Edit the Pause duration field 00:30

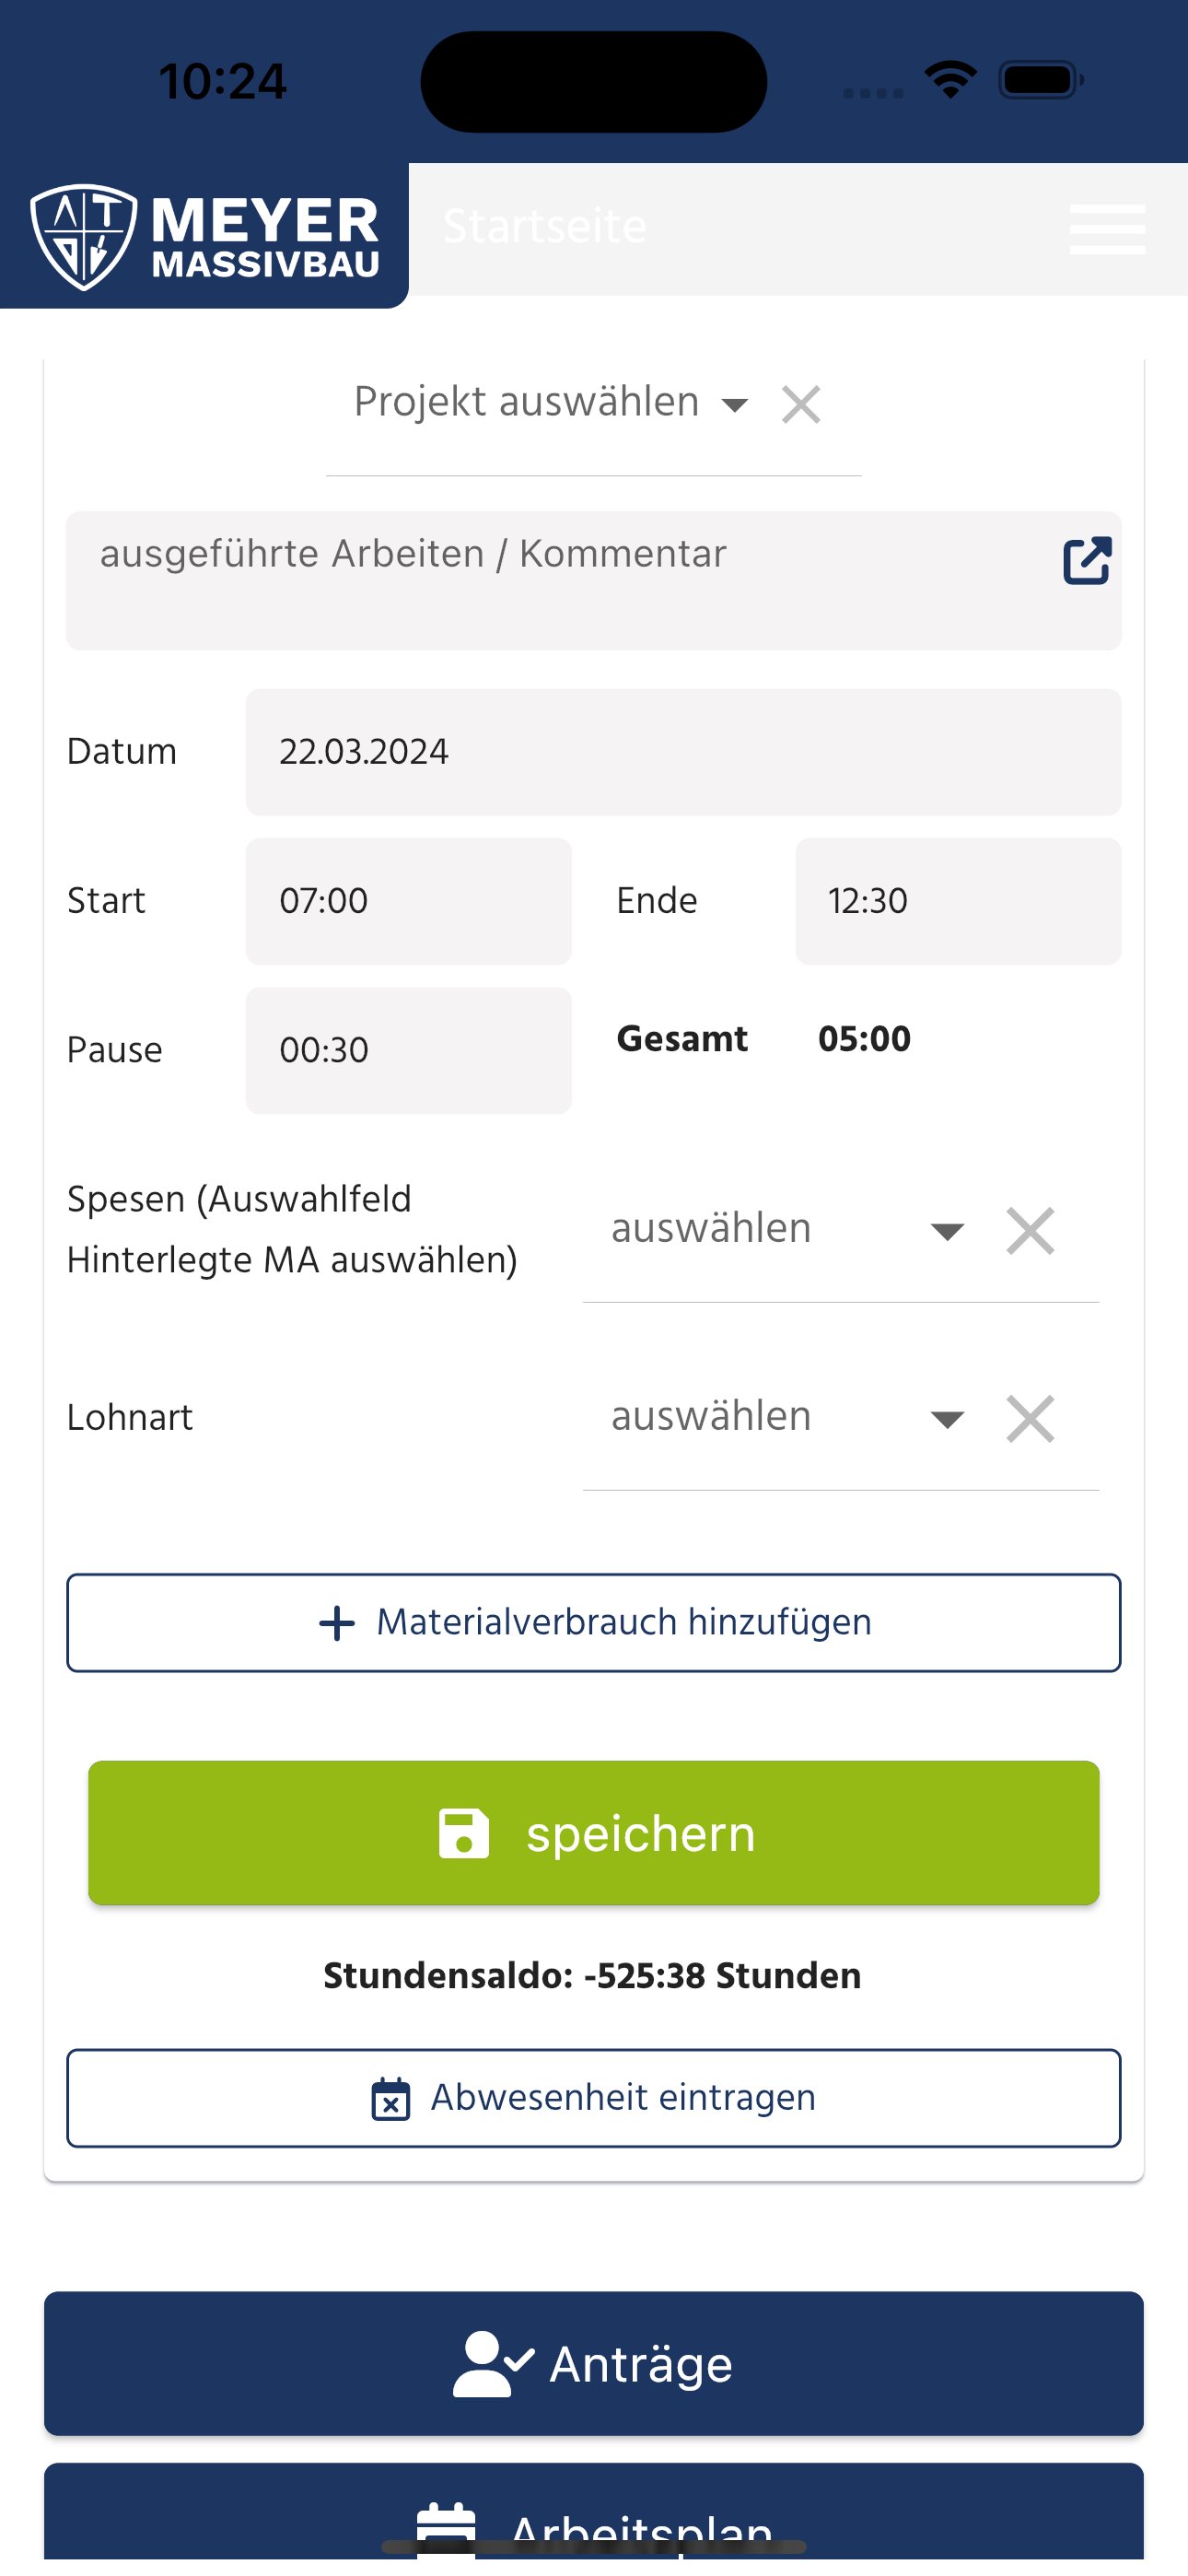pos(408,1050)
